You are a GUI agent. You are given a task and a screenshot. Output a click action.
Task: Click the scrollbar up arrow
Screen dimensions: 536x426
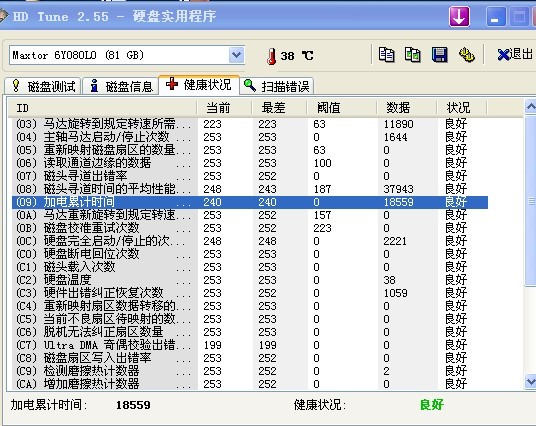530,107
